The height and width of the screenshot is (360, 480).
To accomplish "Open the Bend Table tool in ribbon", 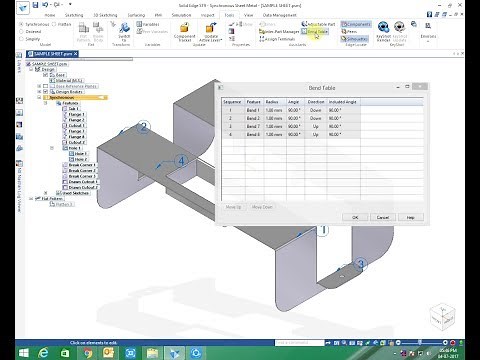I will tap(315, 32).
